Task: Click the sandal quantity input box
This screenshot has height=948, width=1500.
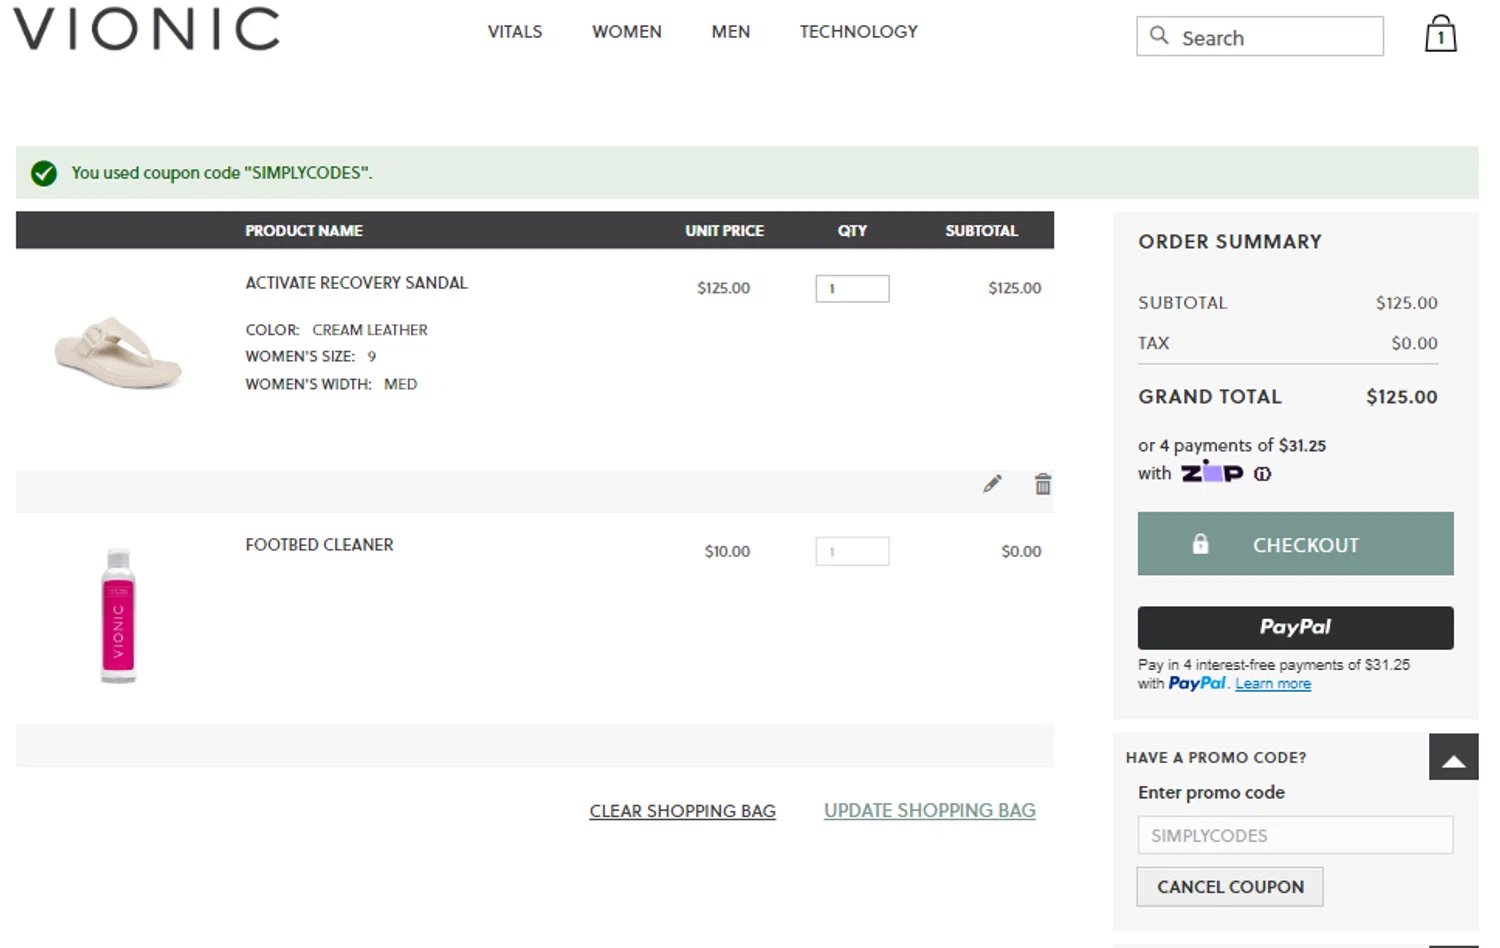Action: [852, 289]
